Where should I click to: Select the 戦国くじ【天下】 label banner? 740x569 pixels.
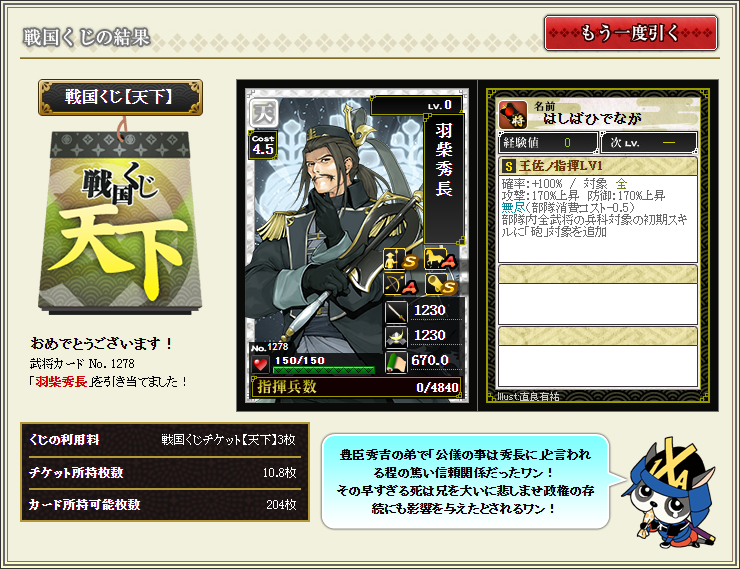pyautogui.click(x=120, y=97)
